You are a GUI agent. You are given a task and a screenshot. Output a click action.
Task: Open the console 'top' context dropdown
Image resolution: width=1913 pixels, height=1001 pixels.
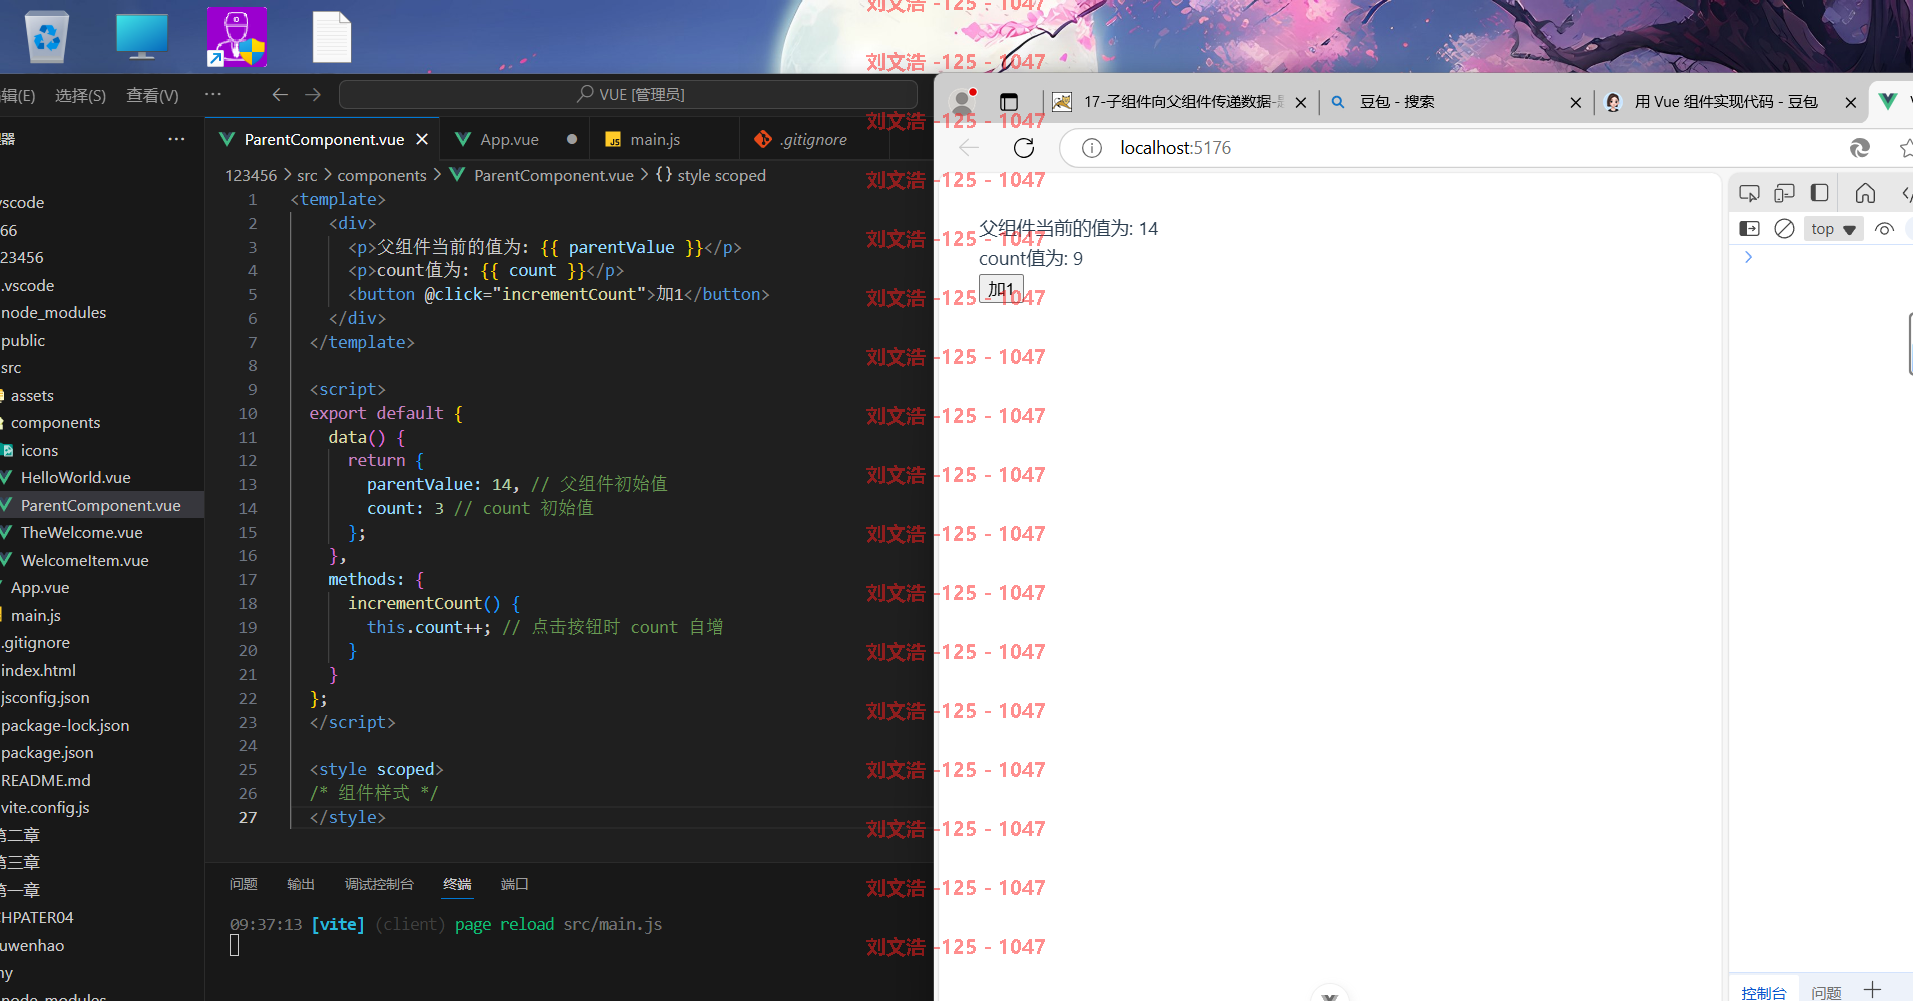click(1834, 229)
